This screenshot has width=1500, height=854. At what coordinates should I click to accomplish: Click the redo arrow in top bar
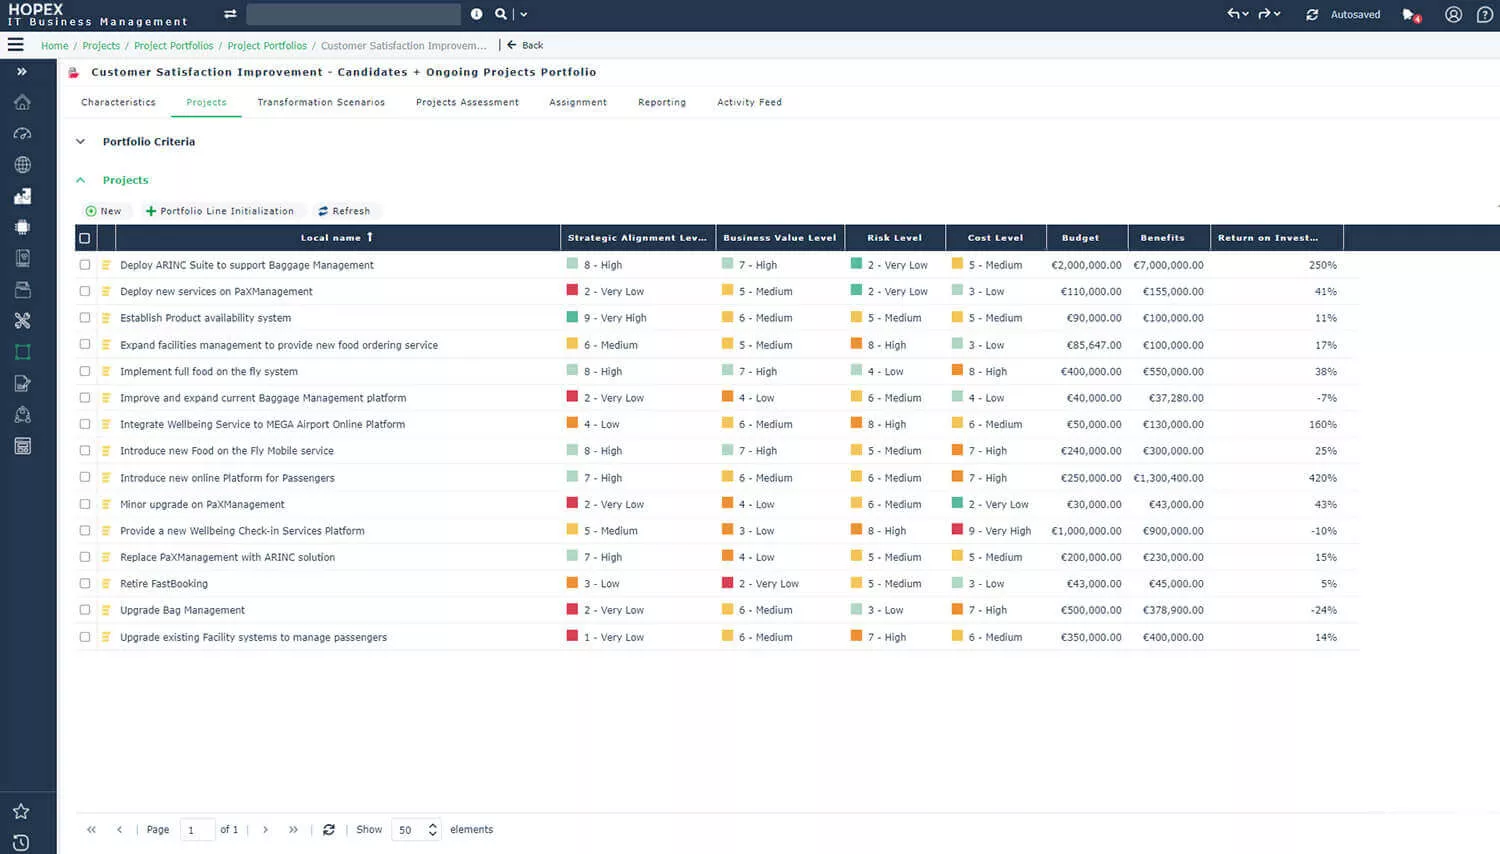click(x=1269, y=14)
